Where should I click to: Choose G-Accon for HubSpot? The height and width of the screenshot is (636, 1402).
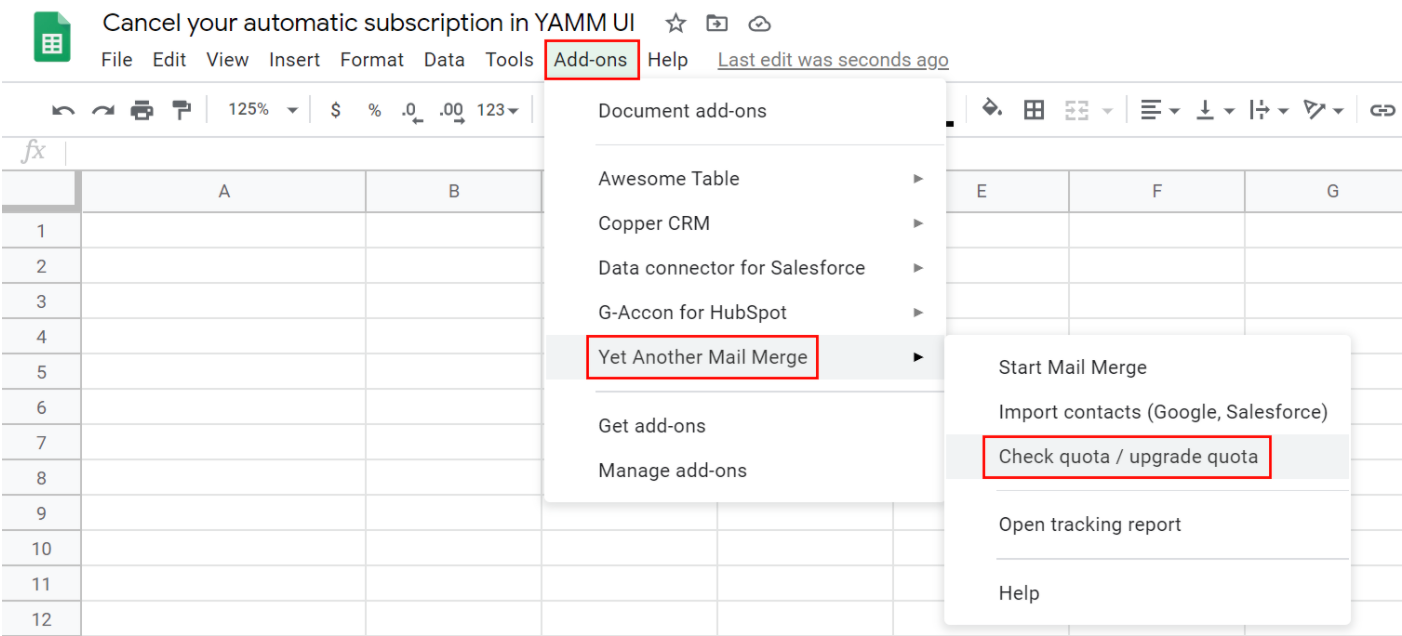pos(745,313)
